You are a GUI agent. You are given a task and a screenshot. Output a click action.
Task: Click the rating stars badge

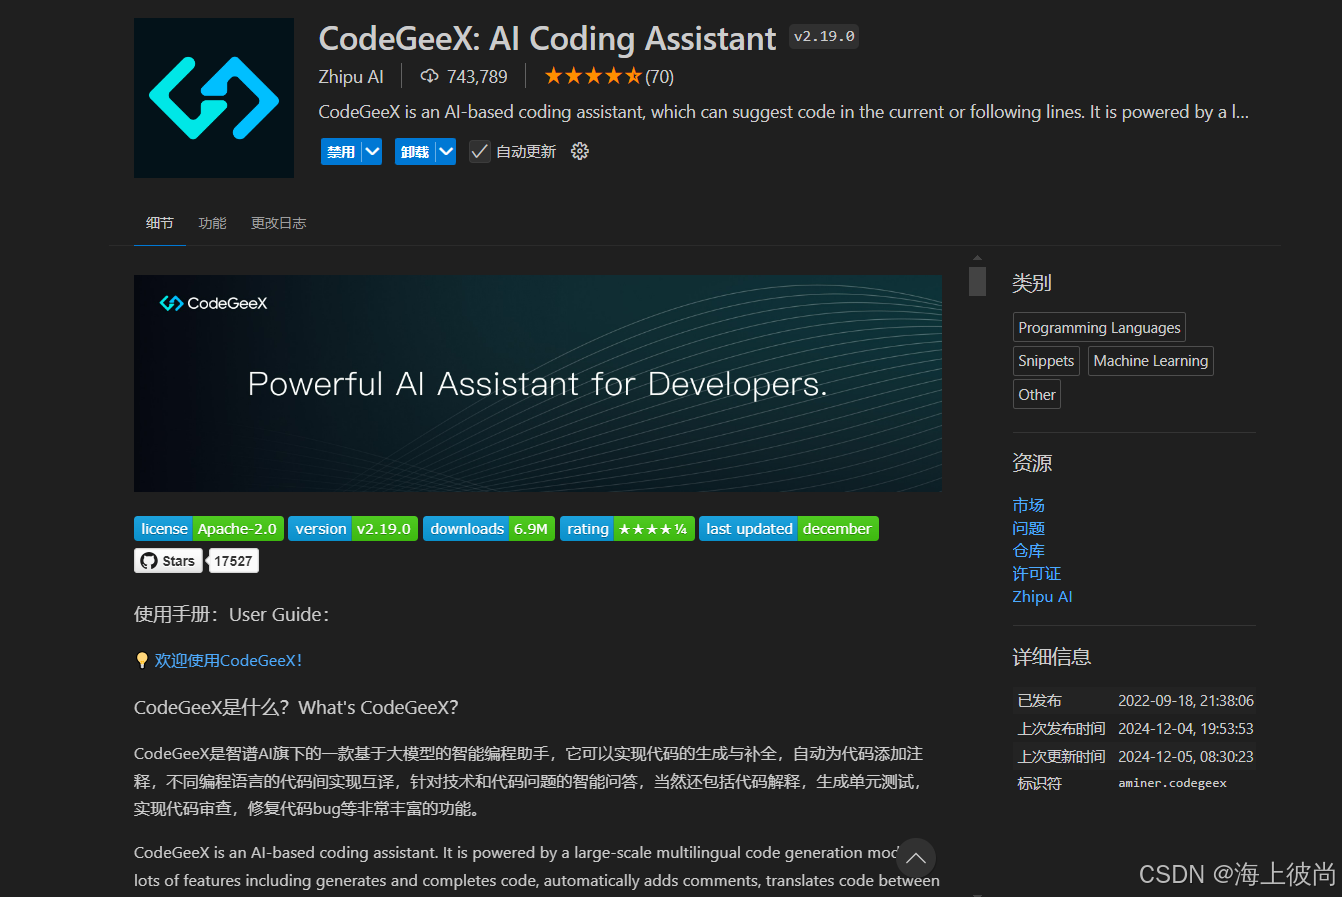coord(627,529)
